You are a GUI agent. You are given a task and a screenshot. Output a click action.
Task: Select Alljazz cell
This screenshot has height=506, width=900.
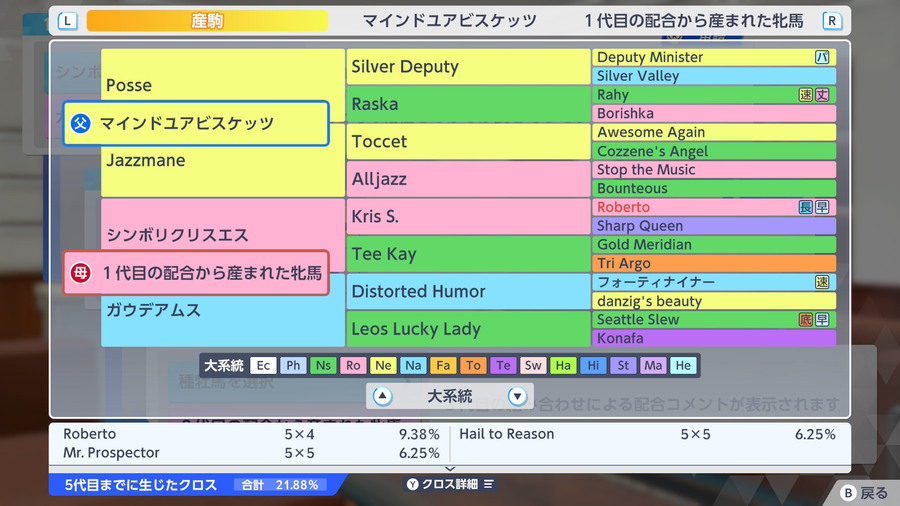(468, 179)
